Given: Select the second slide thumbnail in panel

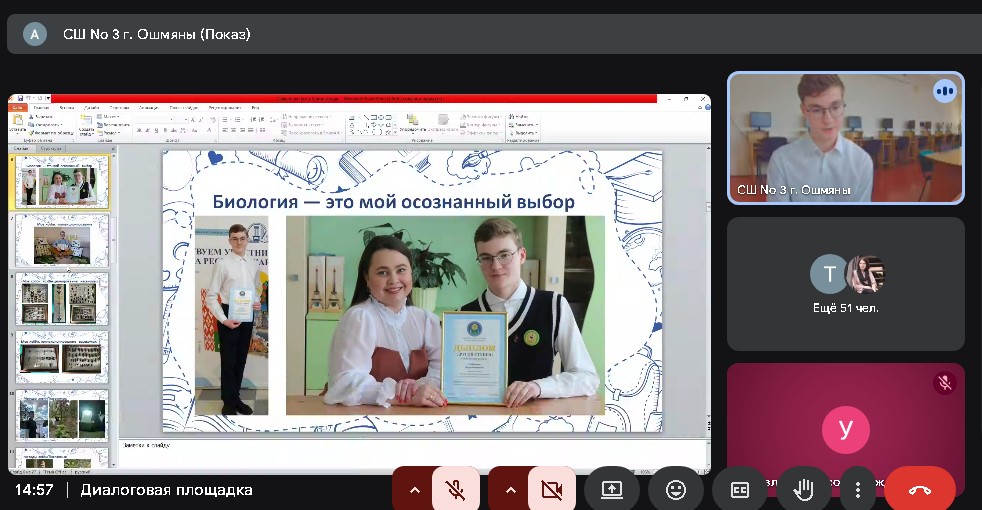Looking at the screenshot, I should pos(61,239).
